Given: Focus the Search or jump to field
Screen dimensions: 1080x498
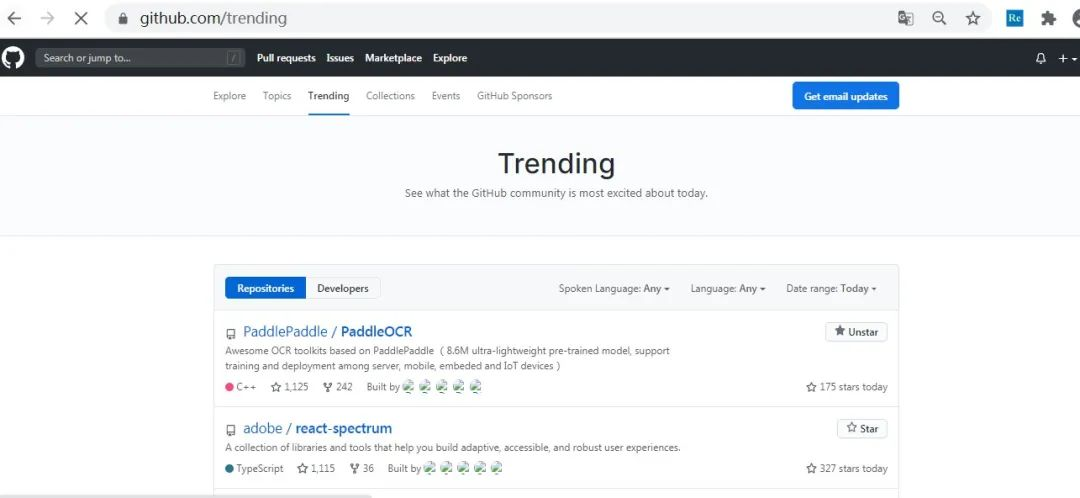Looking at the screenshot, I should coord(140,58).
